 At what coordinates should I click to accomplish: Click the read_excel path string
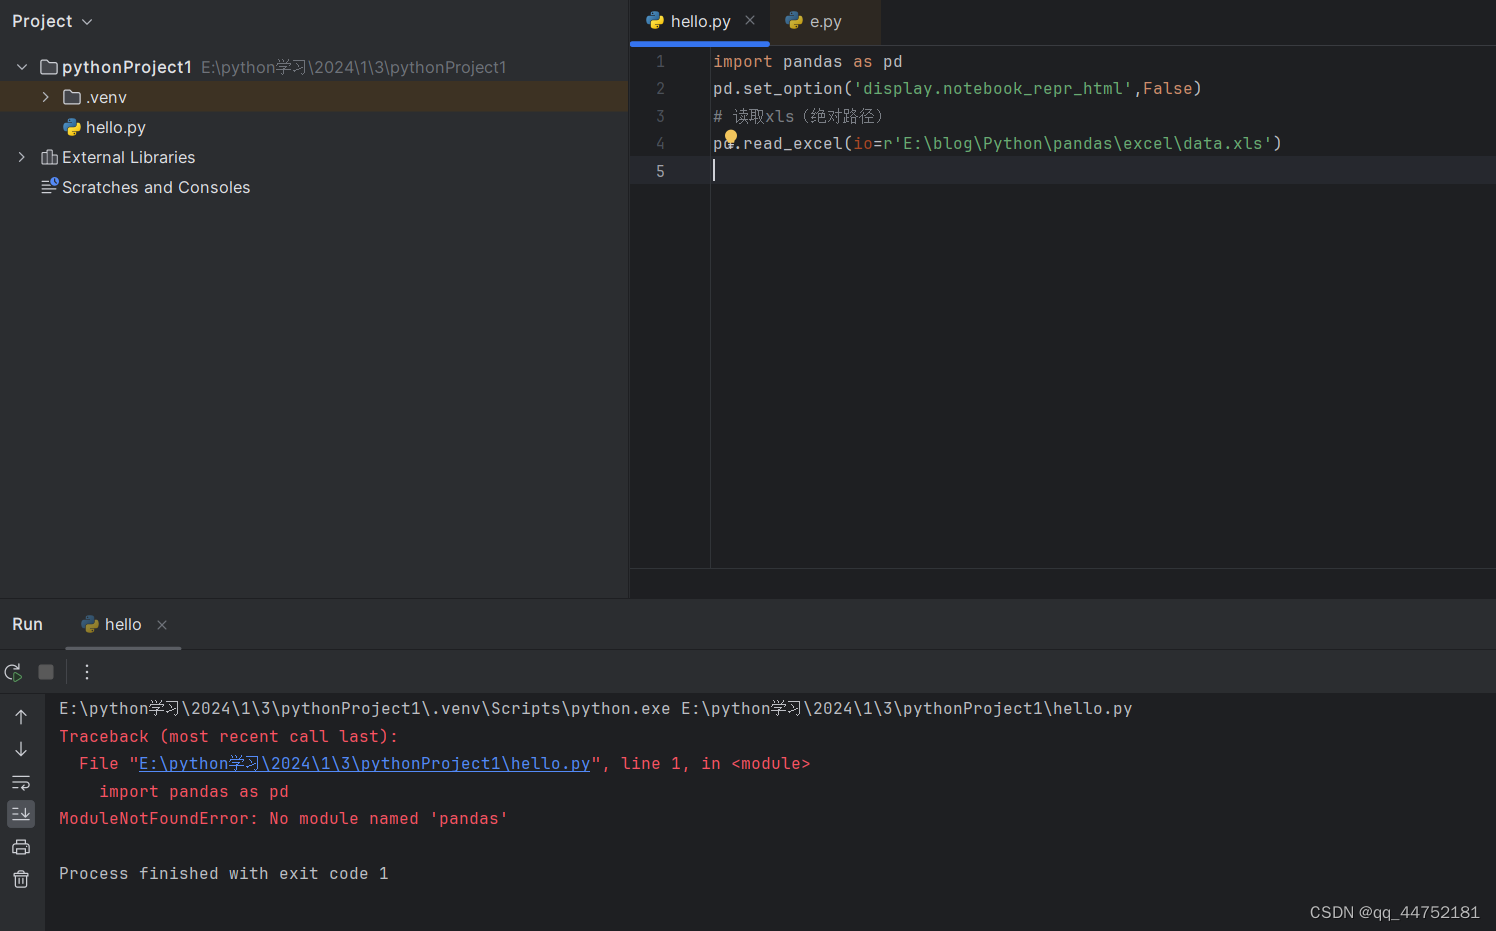(1078, 144)
